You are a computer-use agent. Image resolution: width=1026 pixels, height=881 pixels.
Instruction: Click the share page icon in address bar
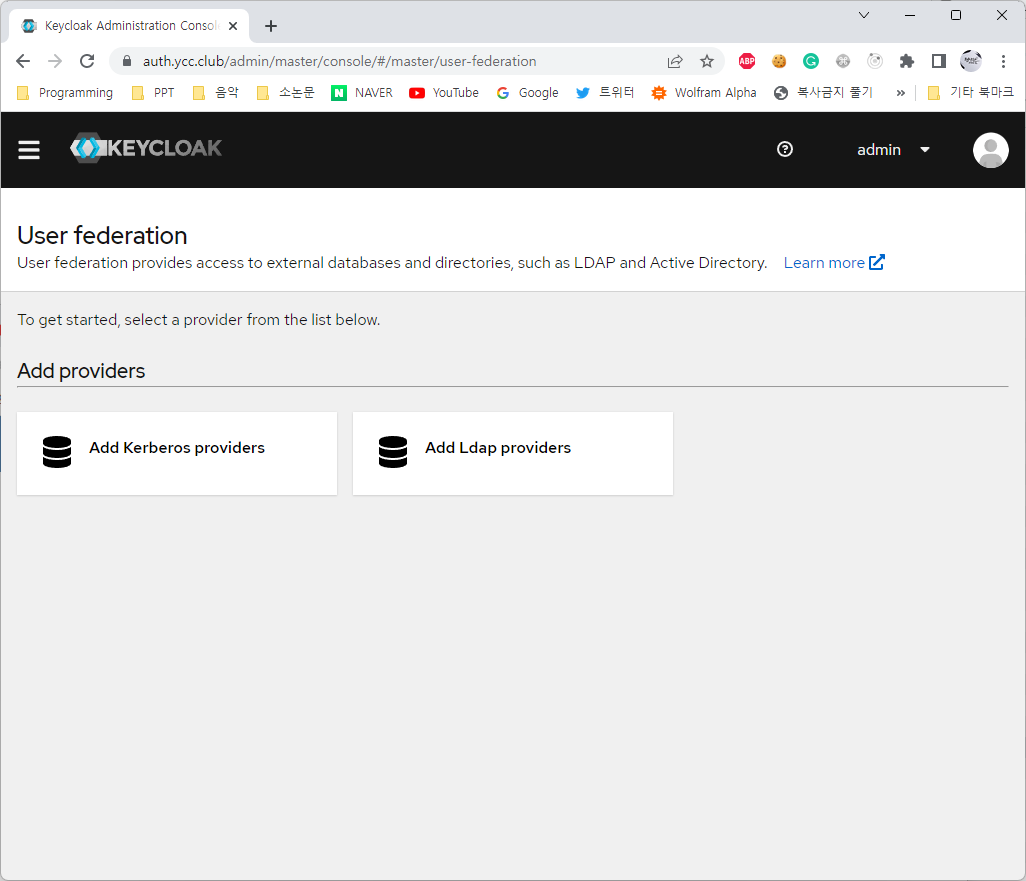(x=675, y=61)
